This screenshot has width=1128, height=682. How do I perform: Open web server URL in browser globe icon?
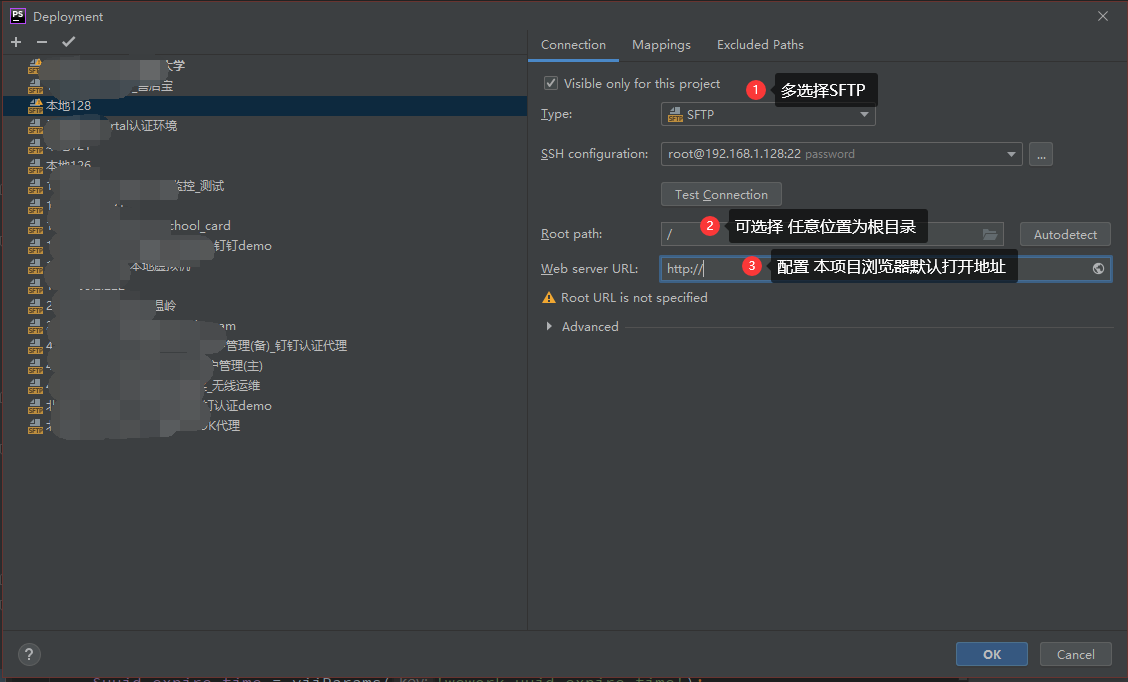pyautogui.click(x=1098, y=268)
